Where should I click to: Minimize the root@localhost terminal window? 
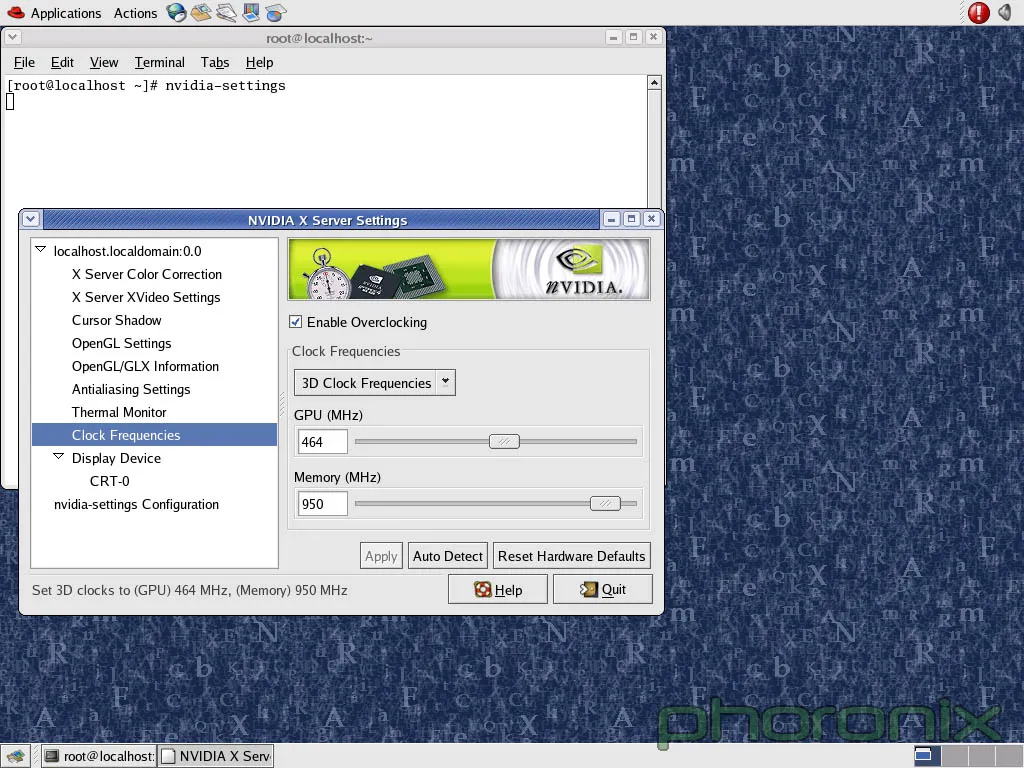(x=613, y=37)
